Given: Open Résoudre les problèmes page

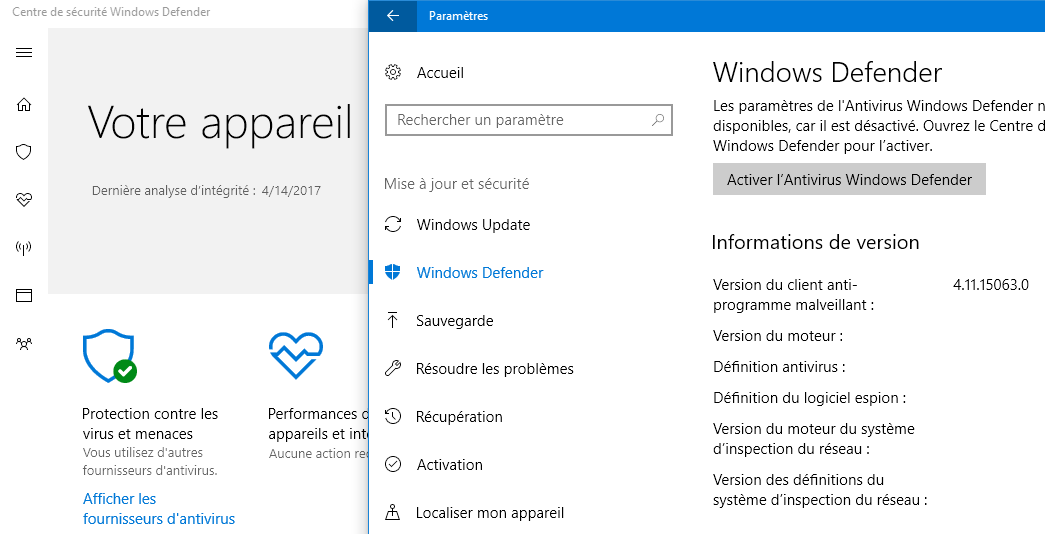Looking at the screenshot, I should (x=495, y=369).
